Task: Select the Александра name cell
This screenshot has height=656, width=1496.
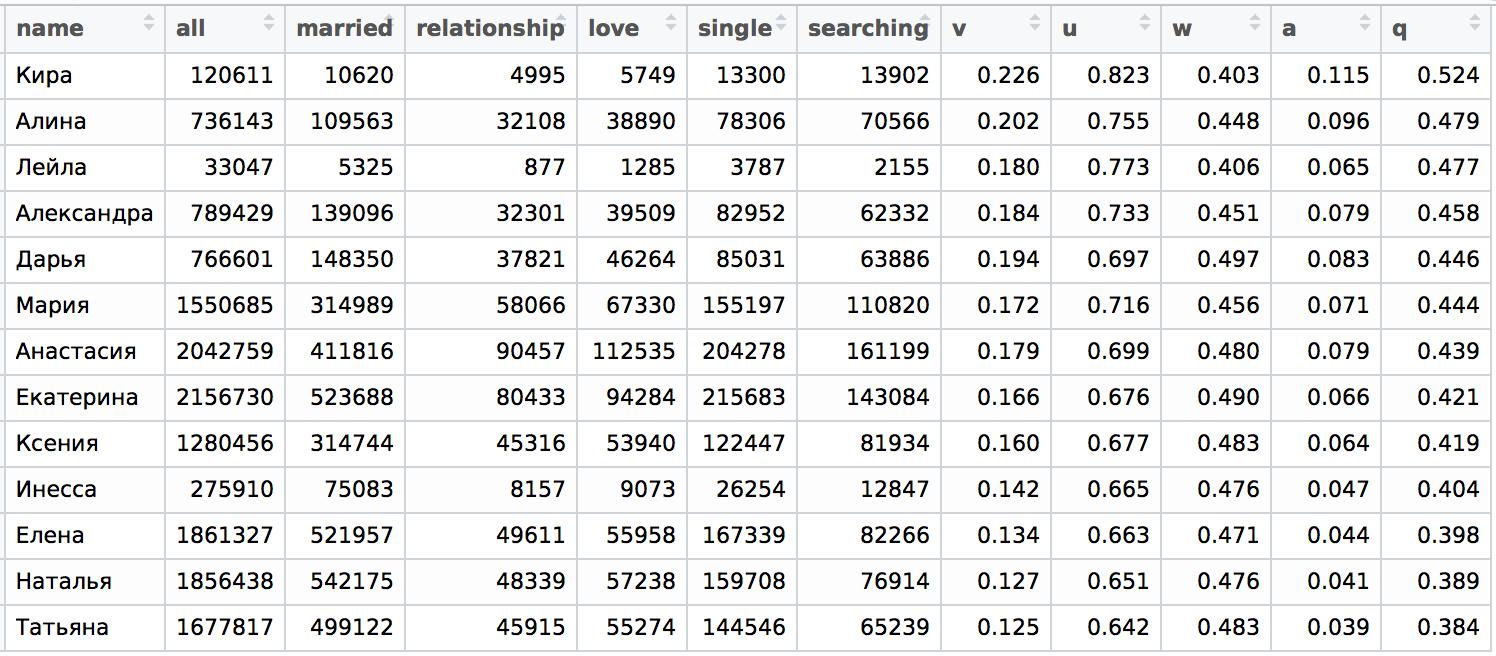Action: (85, 213)
